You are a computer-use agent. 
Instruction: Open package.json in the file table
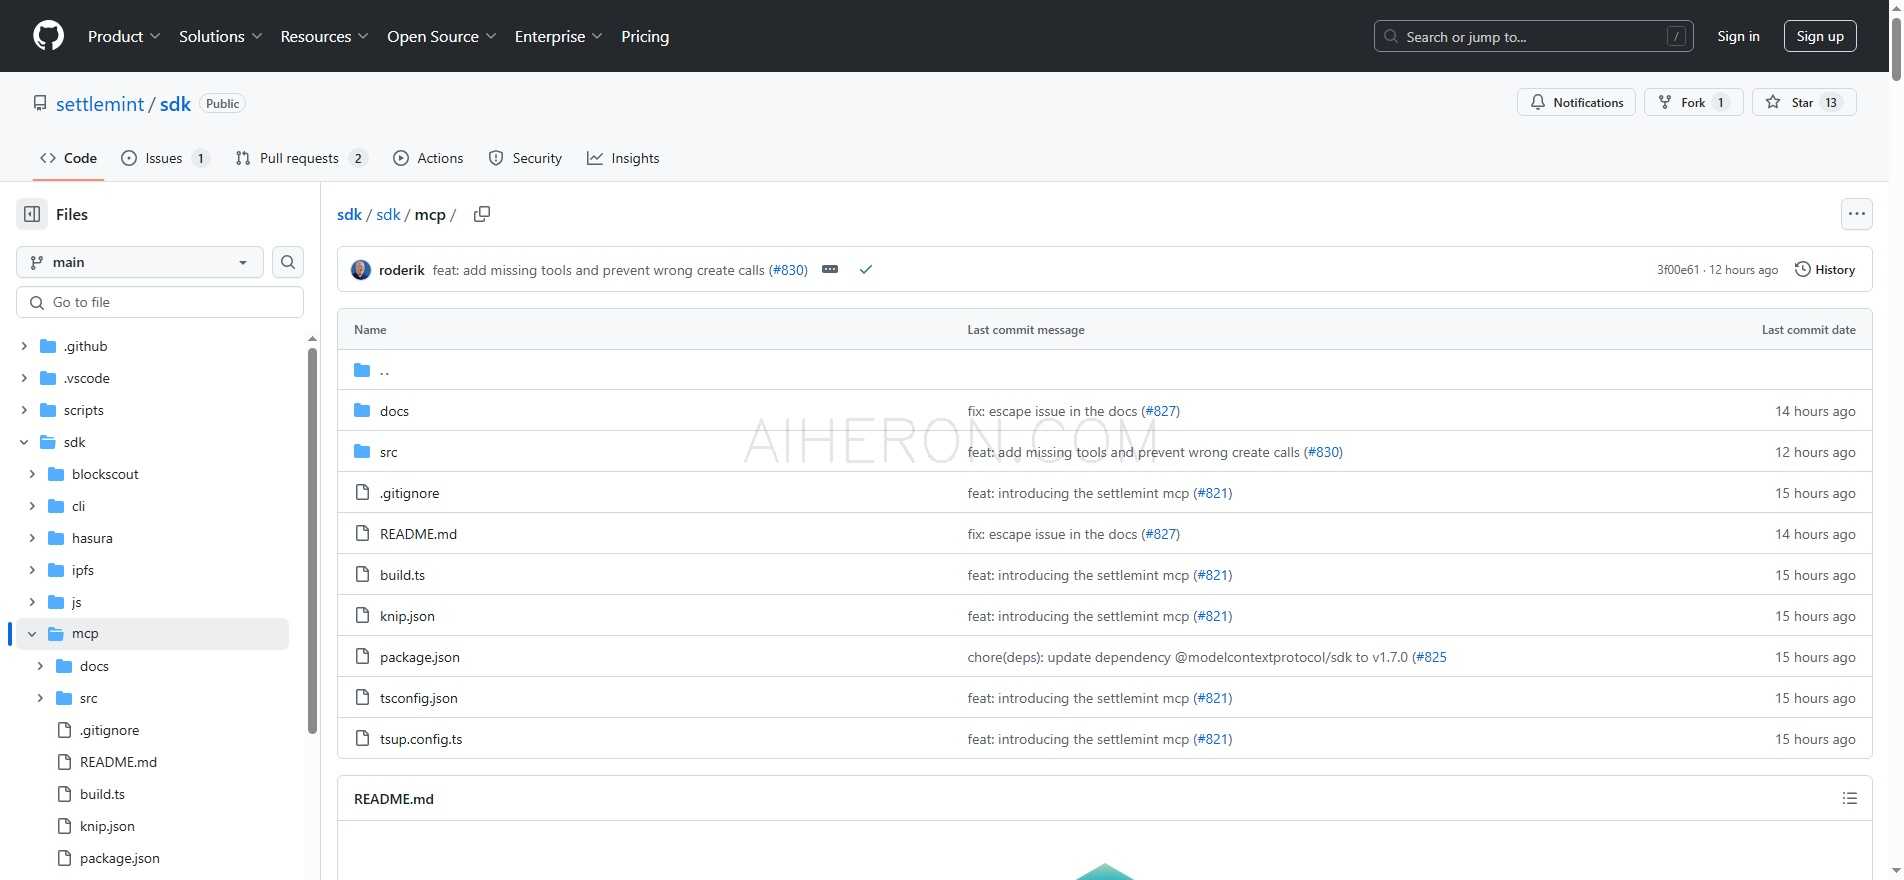pos(420,657)
